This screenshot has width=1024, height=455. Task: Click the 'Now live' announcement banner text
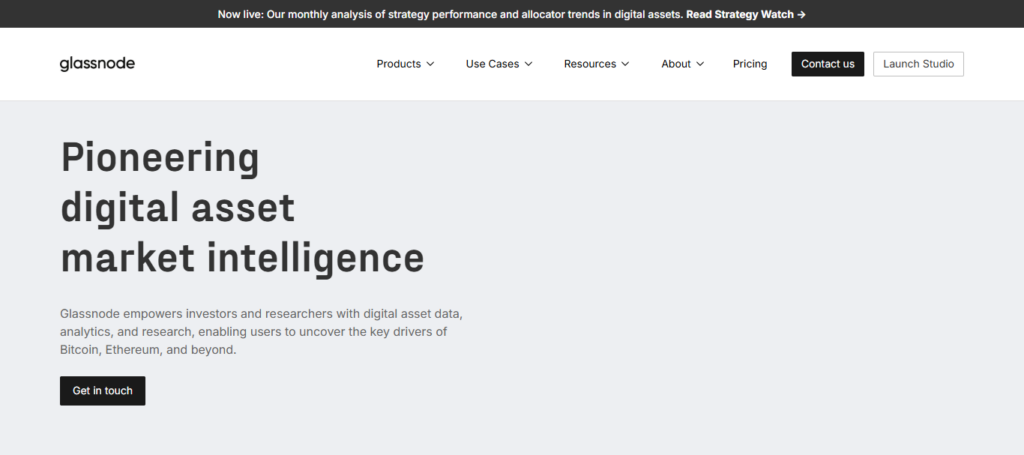(x=450, y=15)
